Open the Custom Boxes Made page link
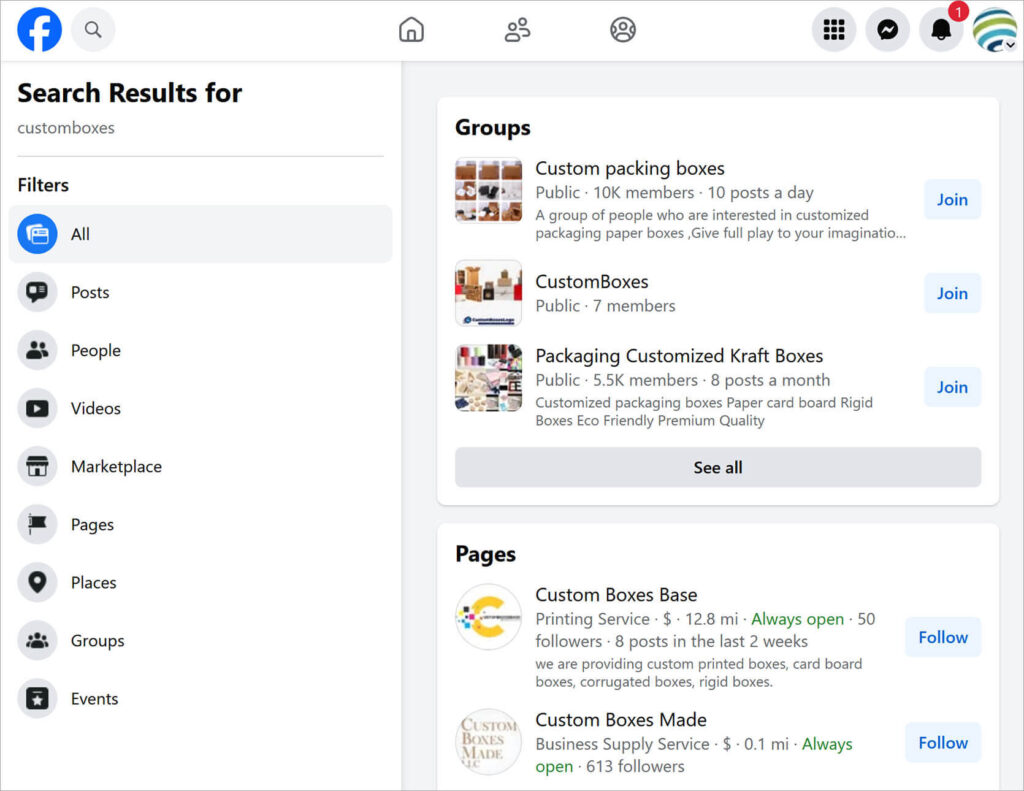Image resolution: width=1024 pixels, height=791 pixels. pyautogui.click(x=620, y=720)
